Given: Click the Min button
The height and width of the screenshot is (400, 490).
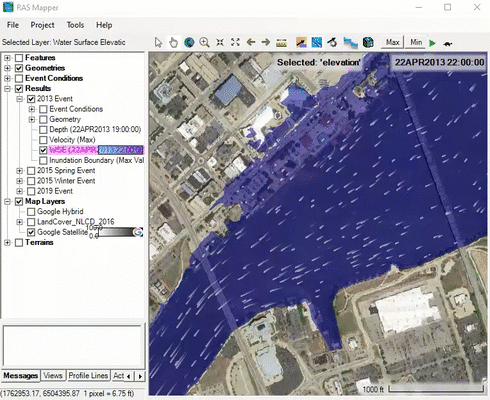Looking at the screenshot, I should pos(416,42).
